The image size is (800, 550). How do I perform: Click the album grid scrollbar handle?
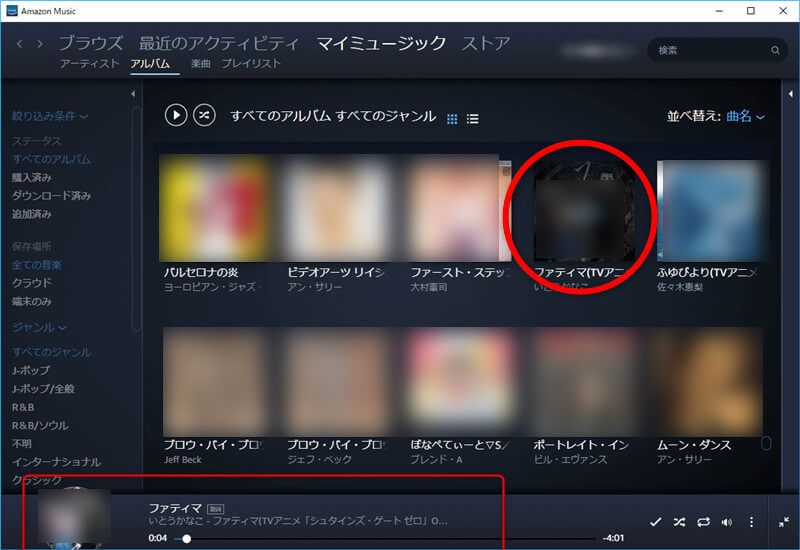pos(766,443)
